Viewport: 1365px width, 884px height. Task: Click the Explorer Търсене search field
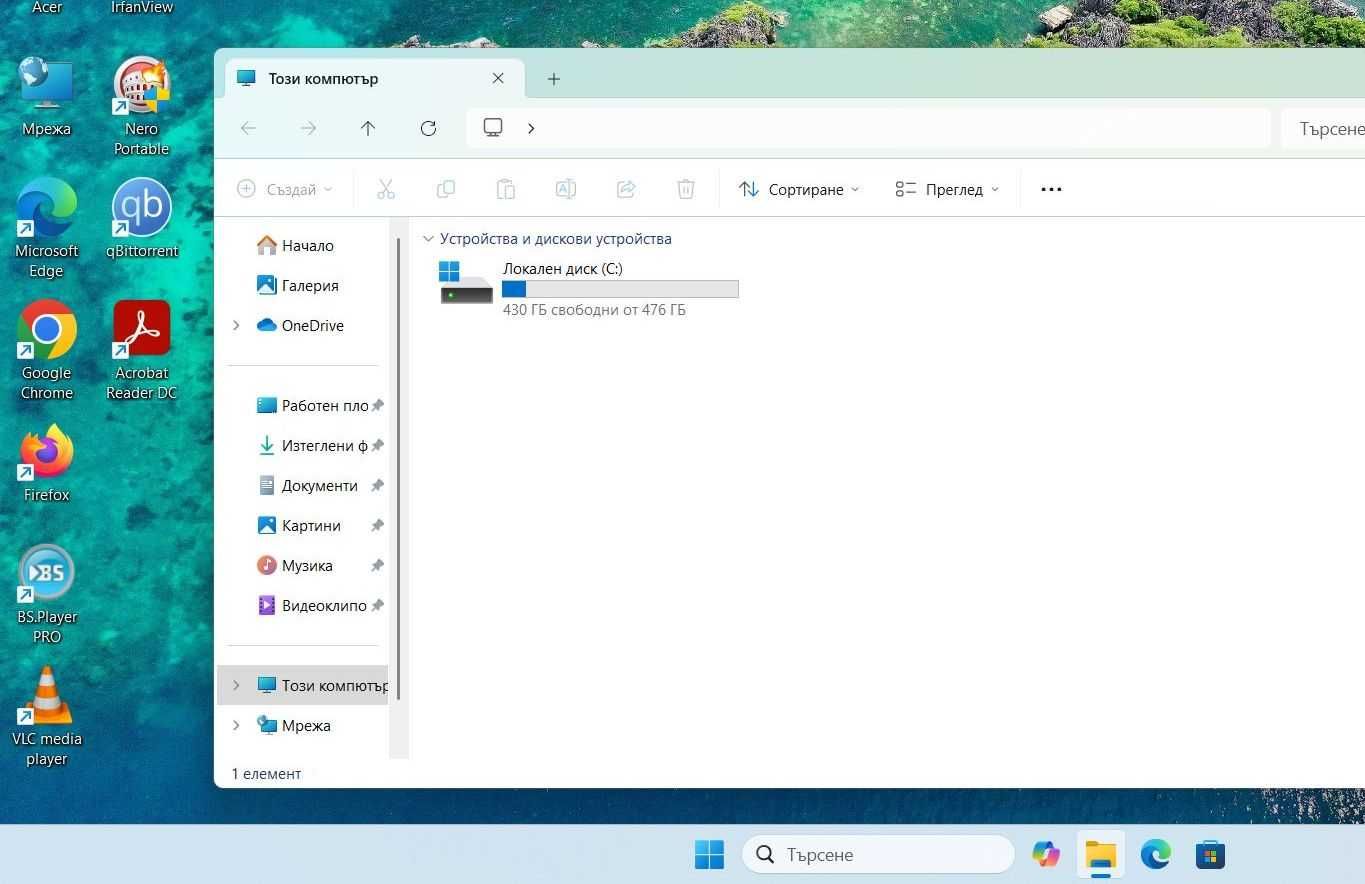[x=1323, y=128]
